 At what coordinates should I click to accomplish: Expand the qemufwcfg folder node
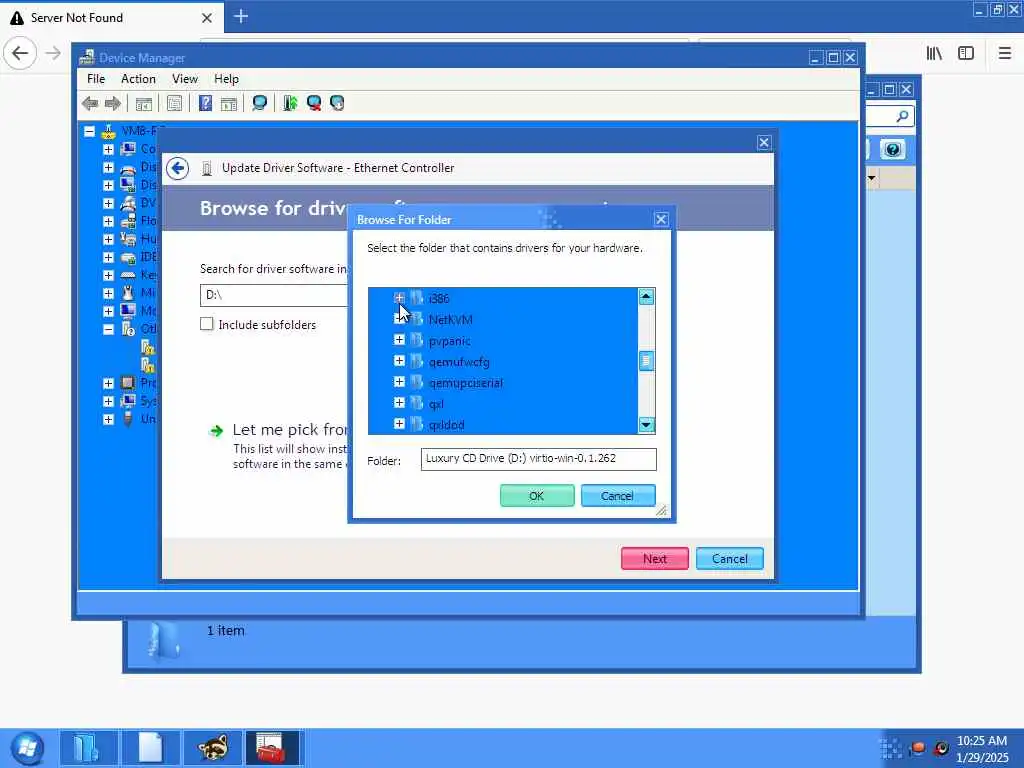click(399, 360)
